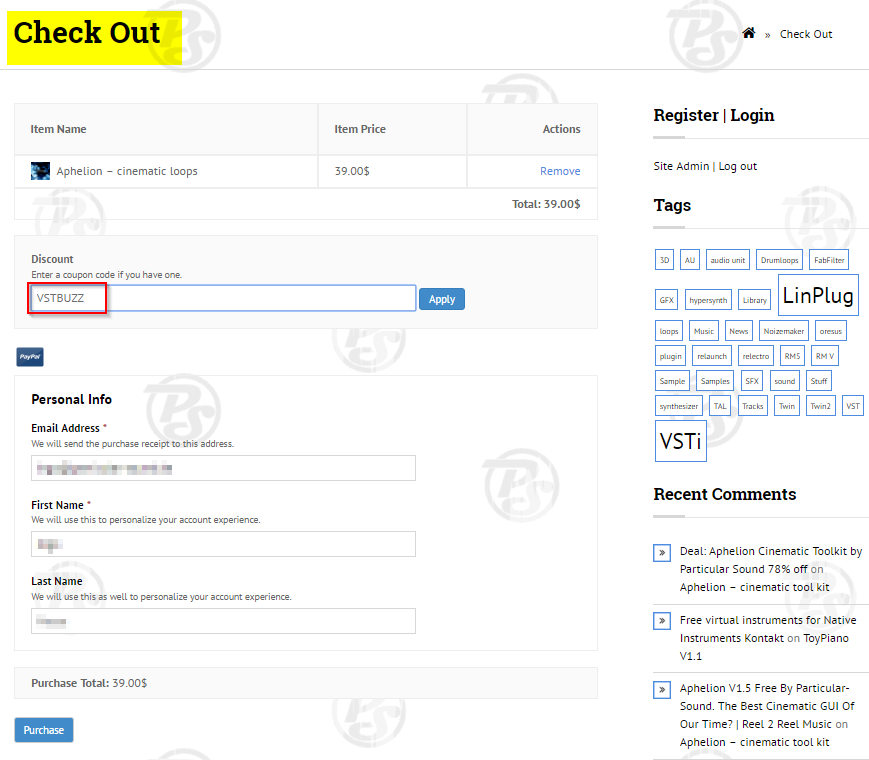Browse the VSTi tag
The height and width of the screenshot is (760, 869).
680,441
